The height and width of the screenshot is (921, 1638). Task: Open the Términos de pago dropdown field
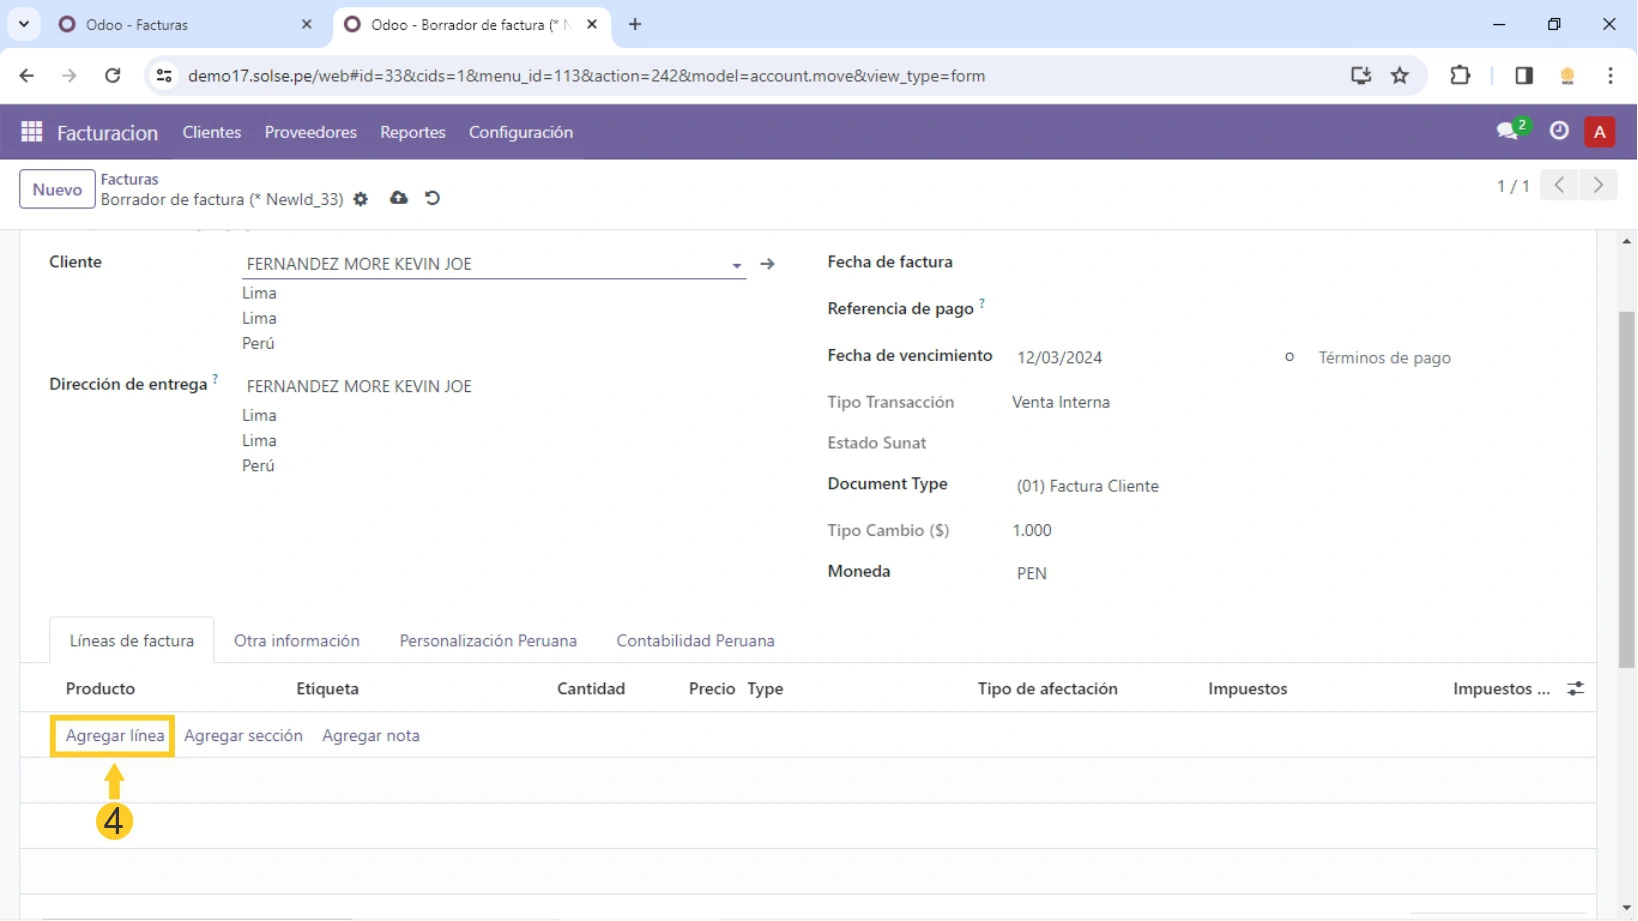(1384, 358)
